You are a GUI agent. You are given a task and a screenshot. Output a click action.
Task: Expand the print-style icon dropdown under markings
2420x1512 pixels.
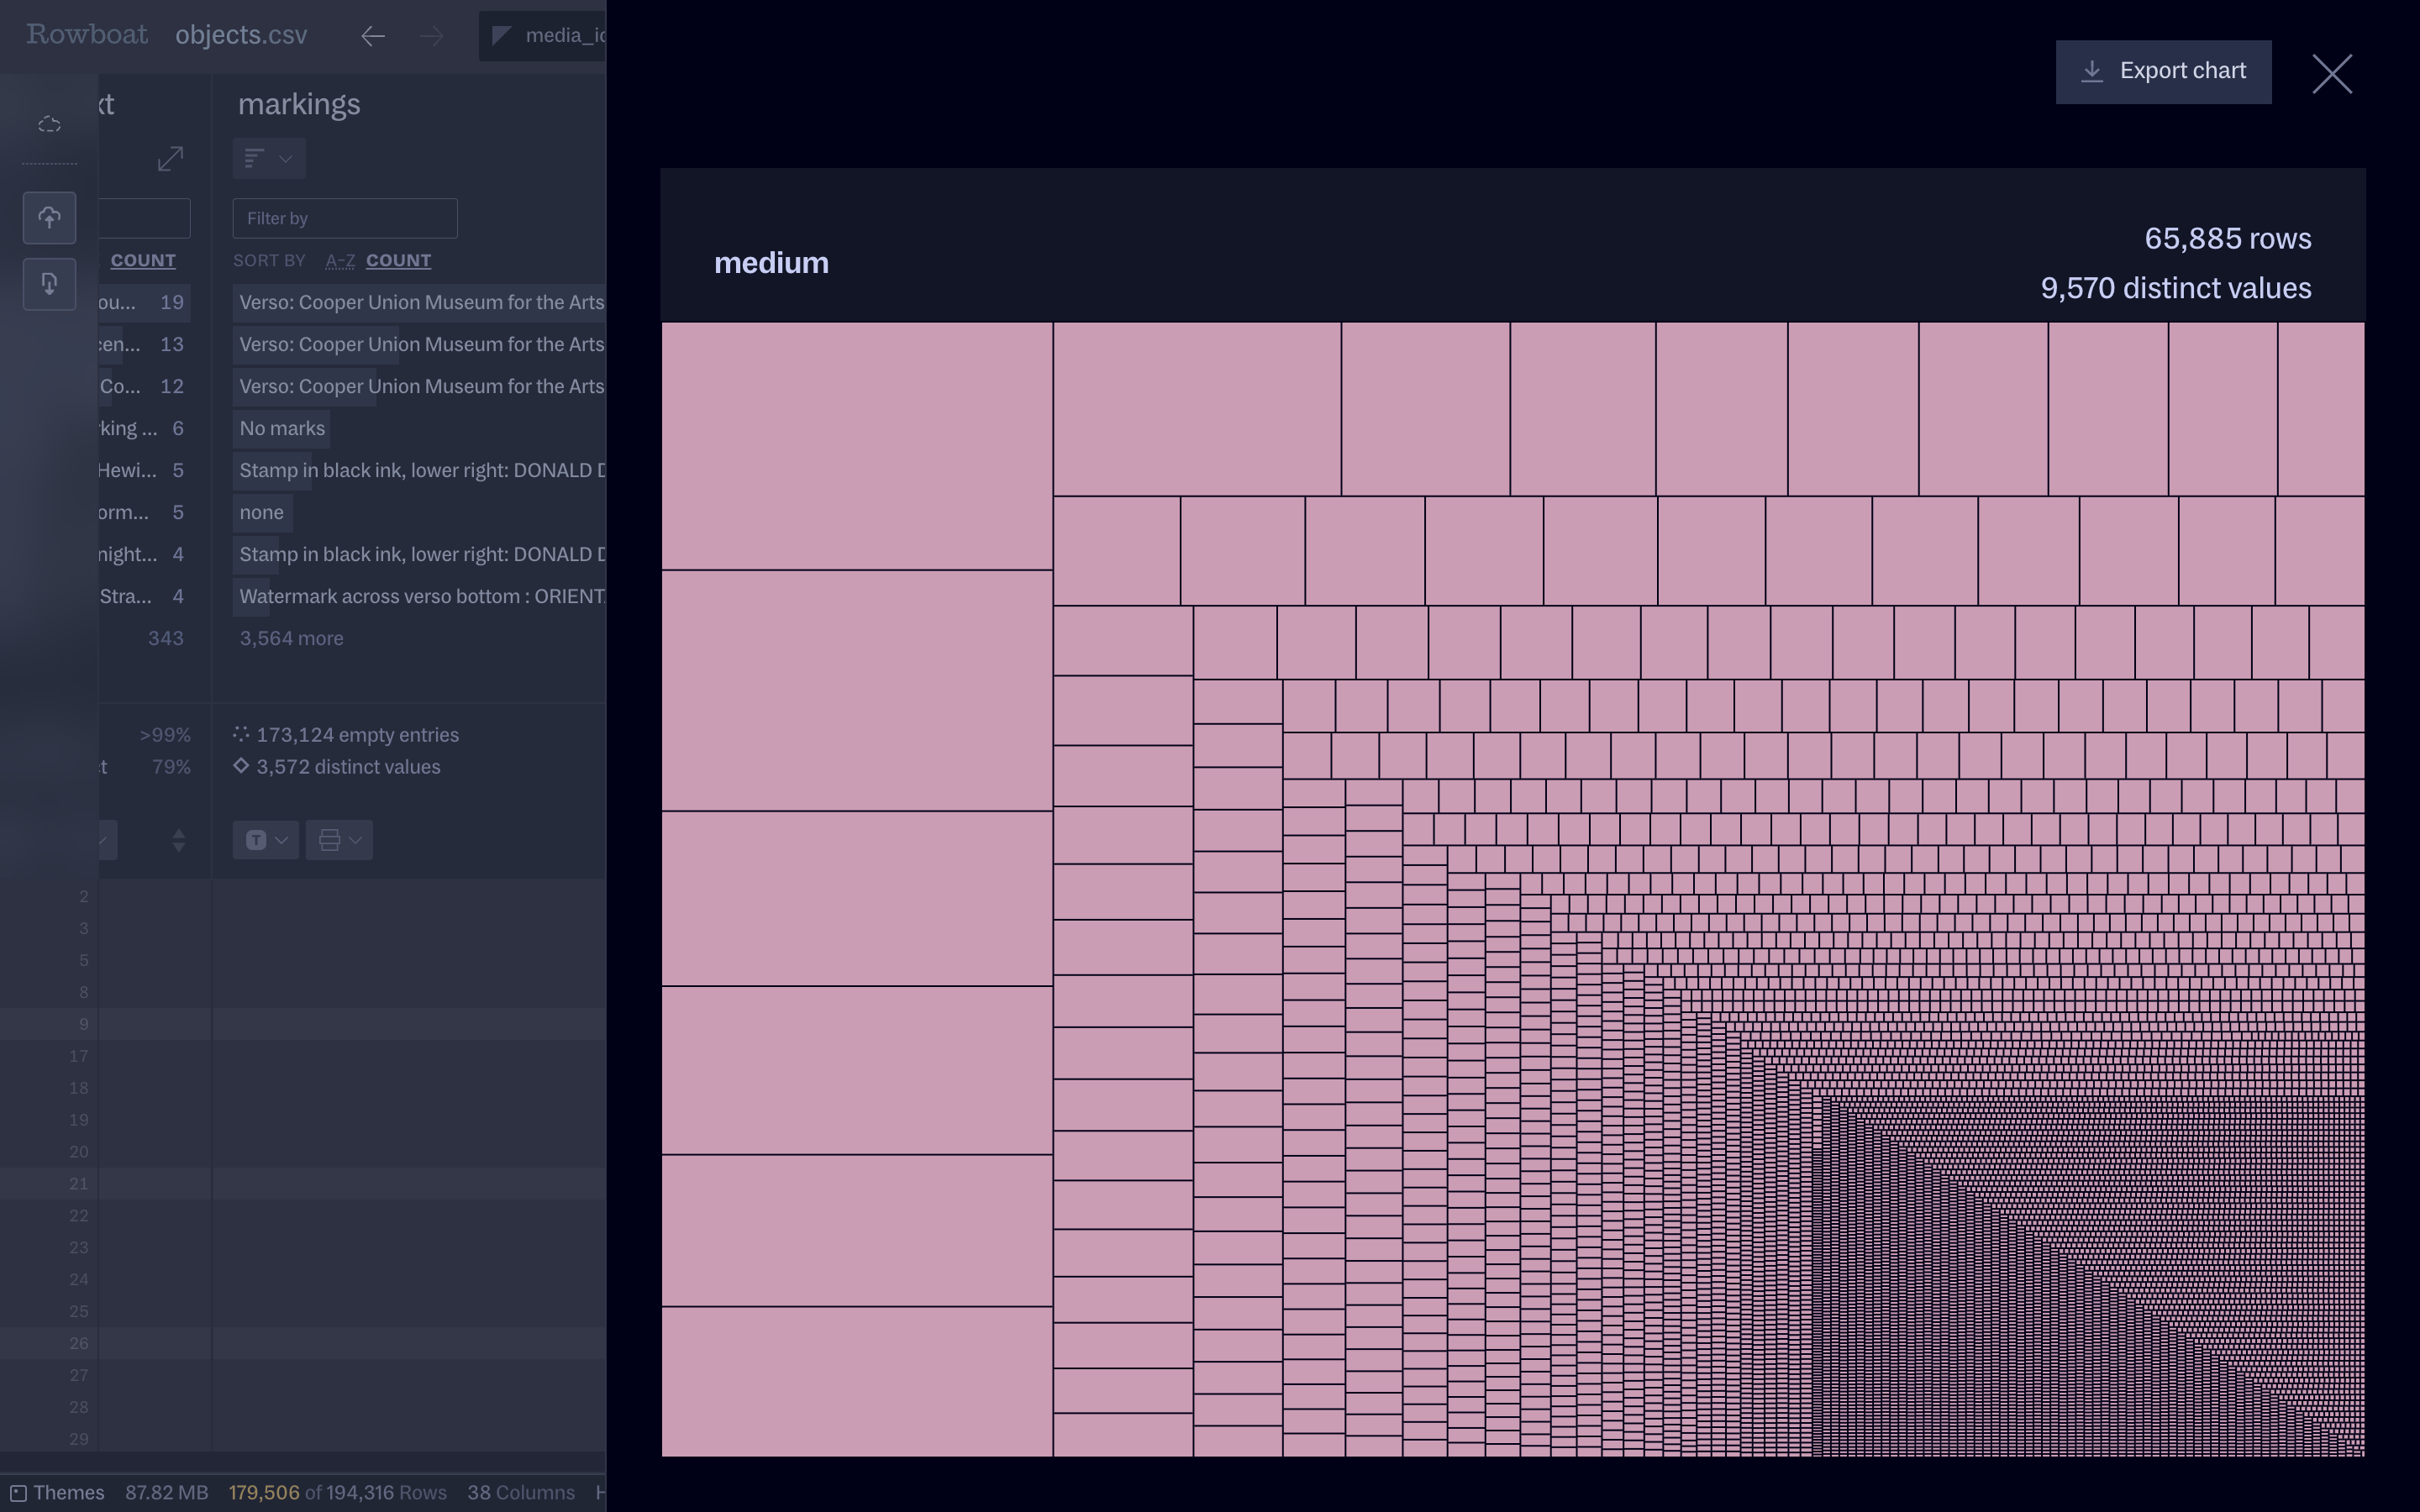pos(339,840)
